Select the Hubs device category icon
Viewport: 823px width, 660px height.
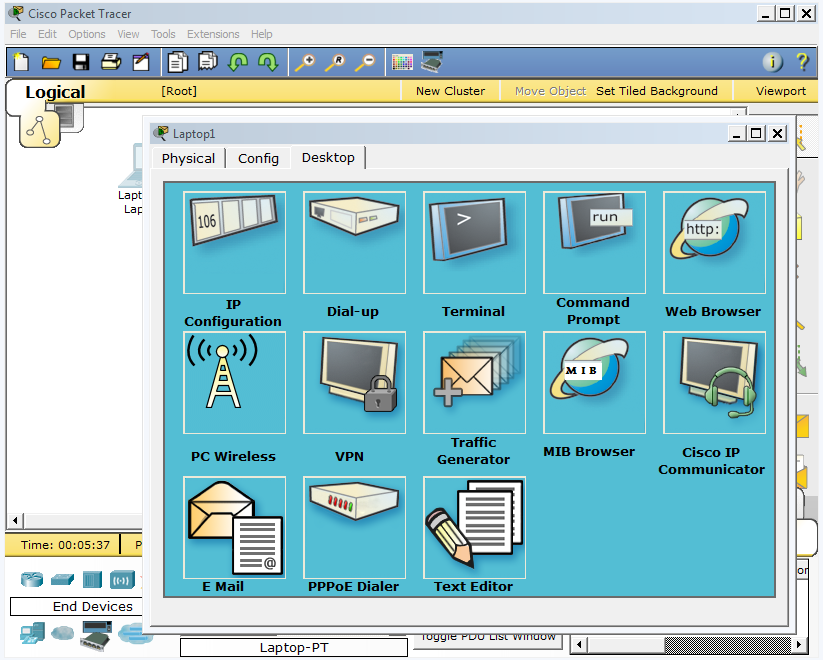point(92,580)
